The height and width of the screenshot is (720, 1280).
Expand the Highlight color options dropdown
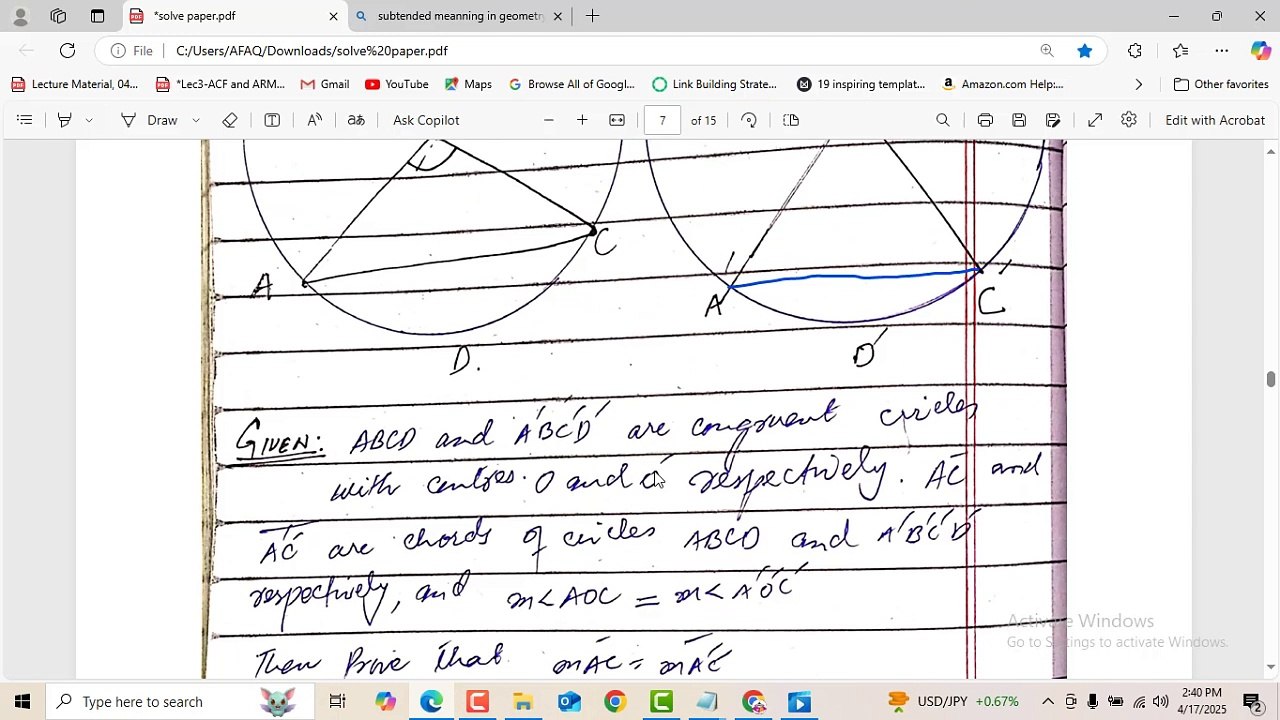[x=89, y=120]
